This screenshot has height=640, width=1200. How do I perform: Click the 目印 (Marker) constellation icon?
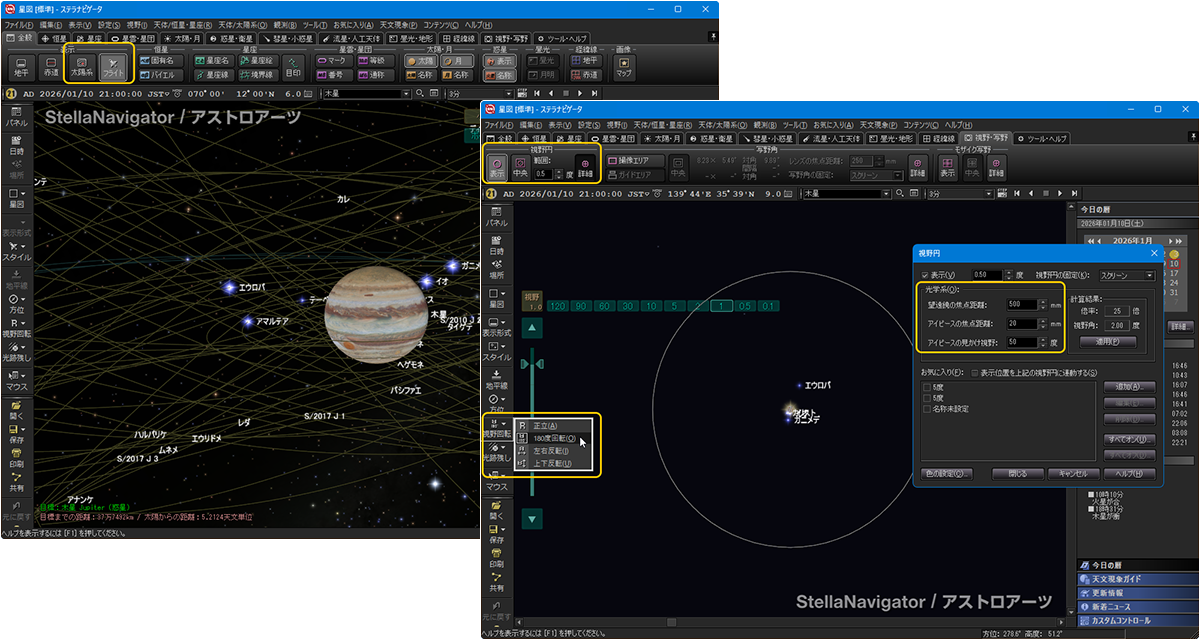pos(293,68)
